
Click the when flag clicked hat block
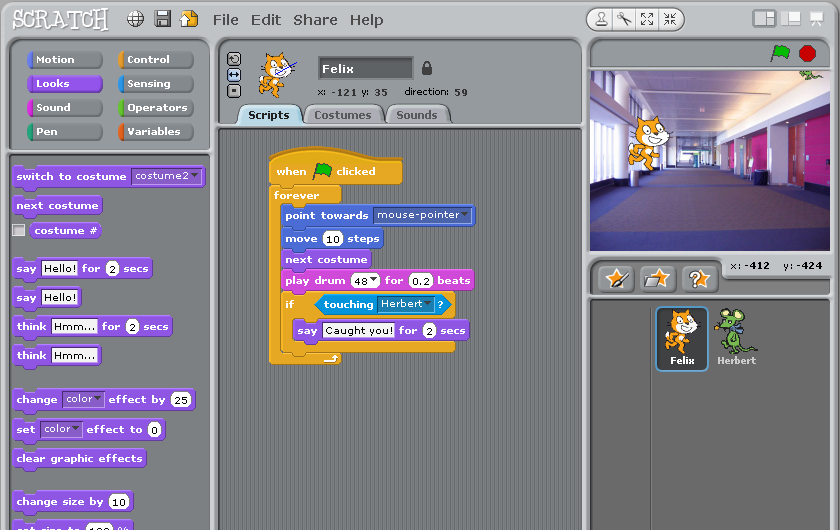coord(336,169)
